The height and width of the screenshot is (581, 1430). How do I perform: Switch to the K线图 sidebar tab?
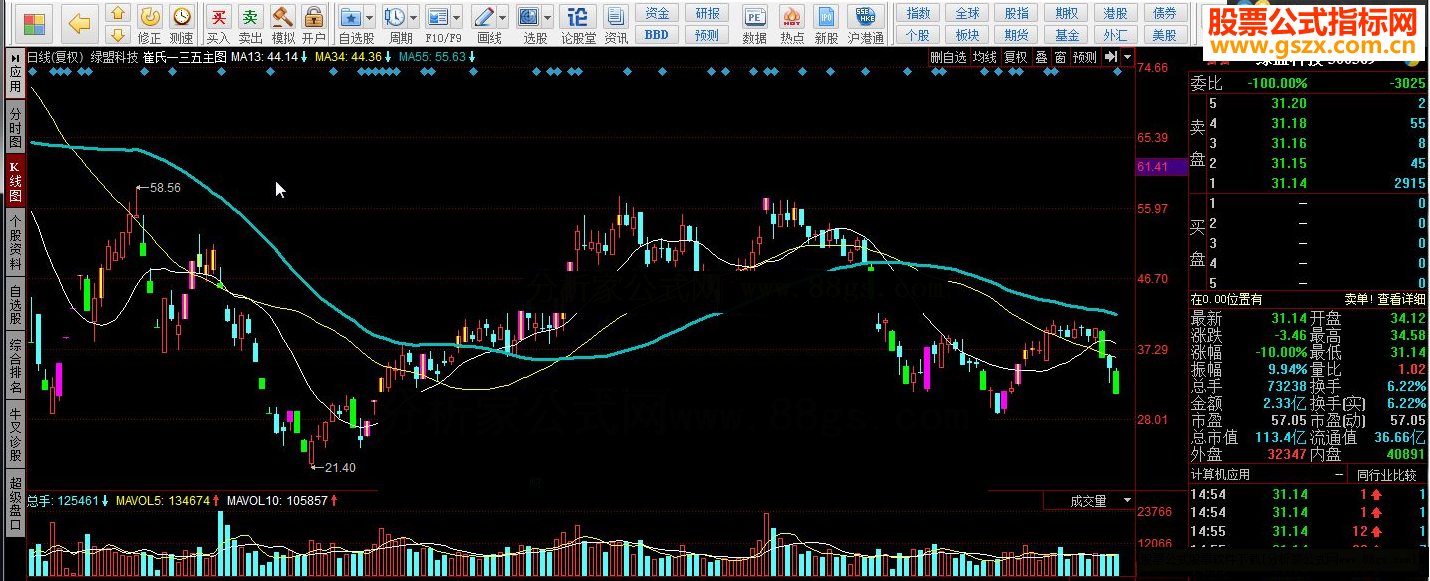pos(15,181)
